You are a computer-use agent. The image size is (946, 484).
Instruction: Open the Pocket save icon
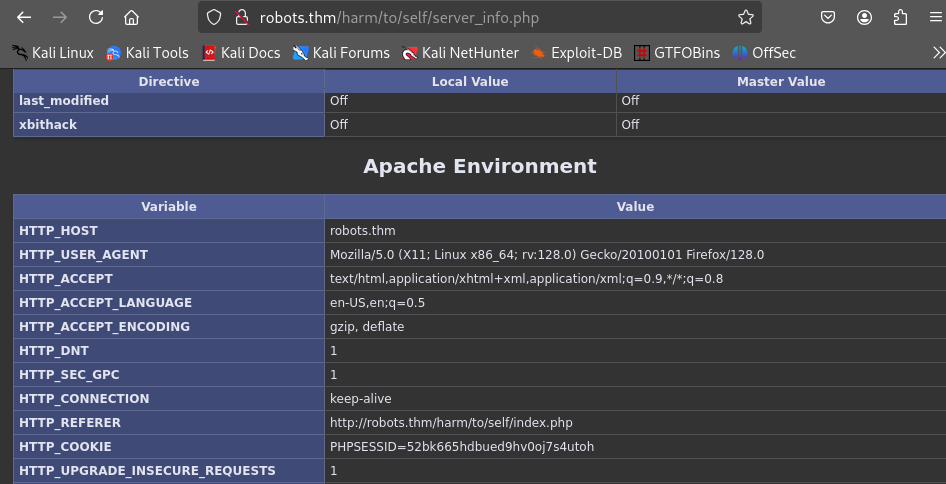click(828, 17)
